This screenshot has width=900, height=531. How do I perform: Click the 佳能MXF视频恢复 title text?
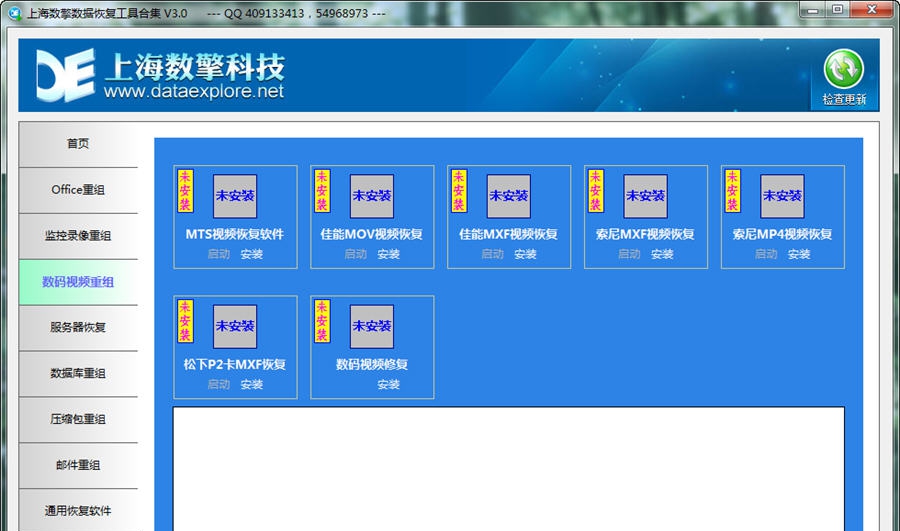[509, 234]
